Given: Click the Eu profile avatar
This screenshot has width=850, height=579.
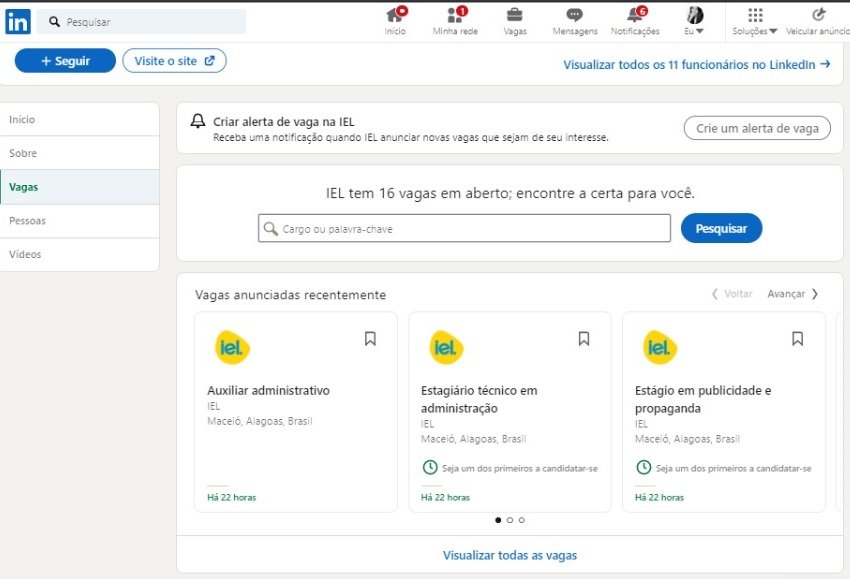Looking at the screenshot, I should point(694,15).
